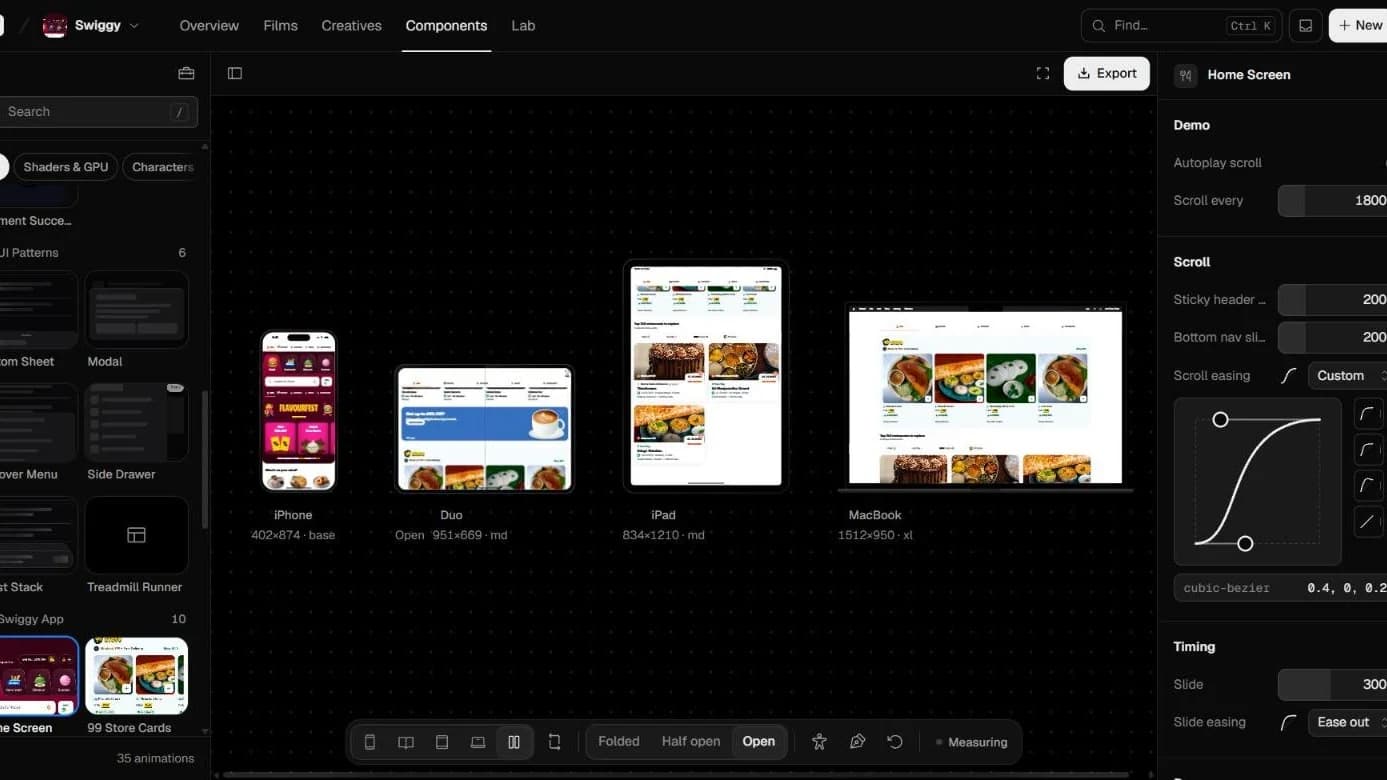
Task: Adjust the Scroll every slider
Action: 1332,201
